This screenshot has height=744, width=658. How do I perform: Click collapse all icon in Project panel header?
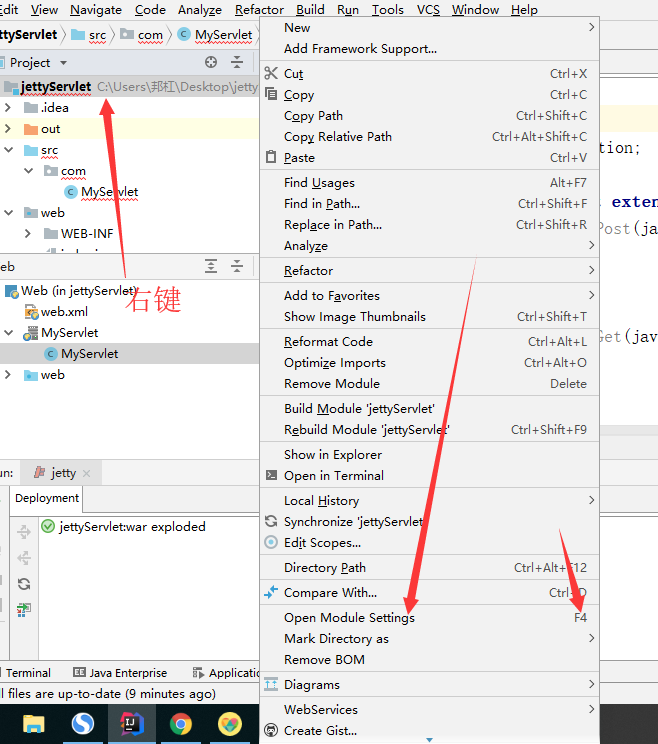pos(237,62)
